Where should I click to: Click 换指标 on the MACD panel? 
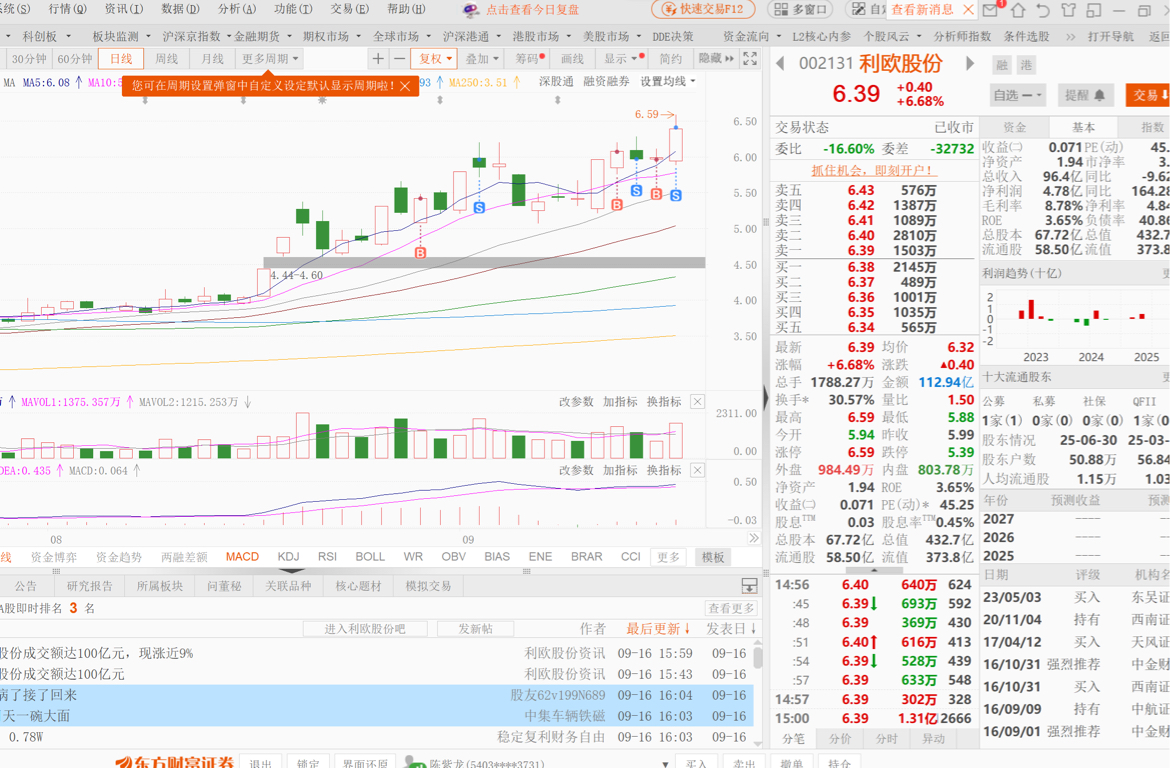[x=663, y=470]
